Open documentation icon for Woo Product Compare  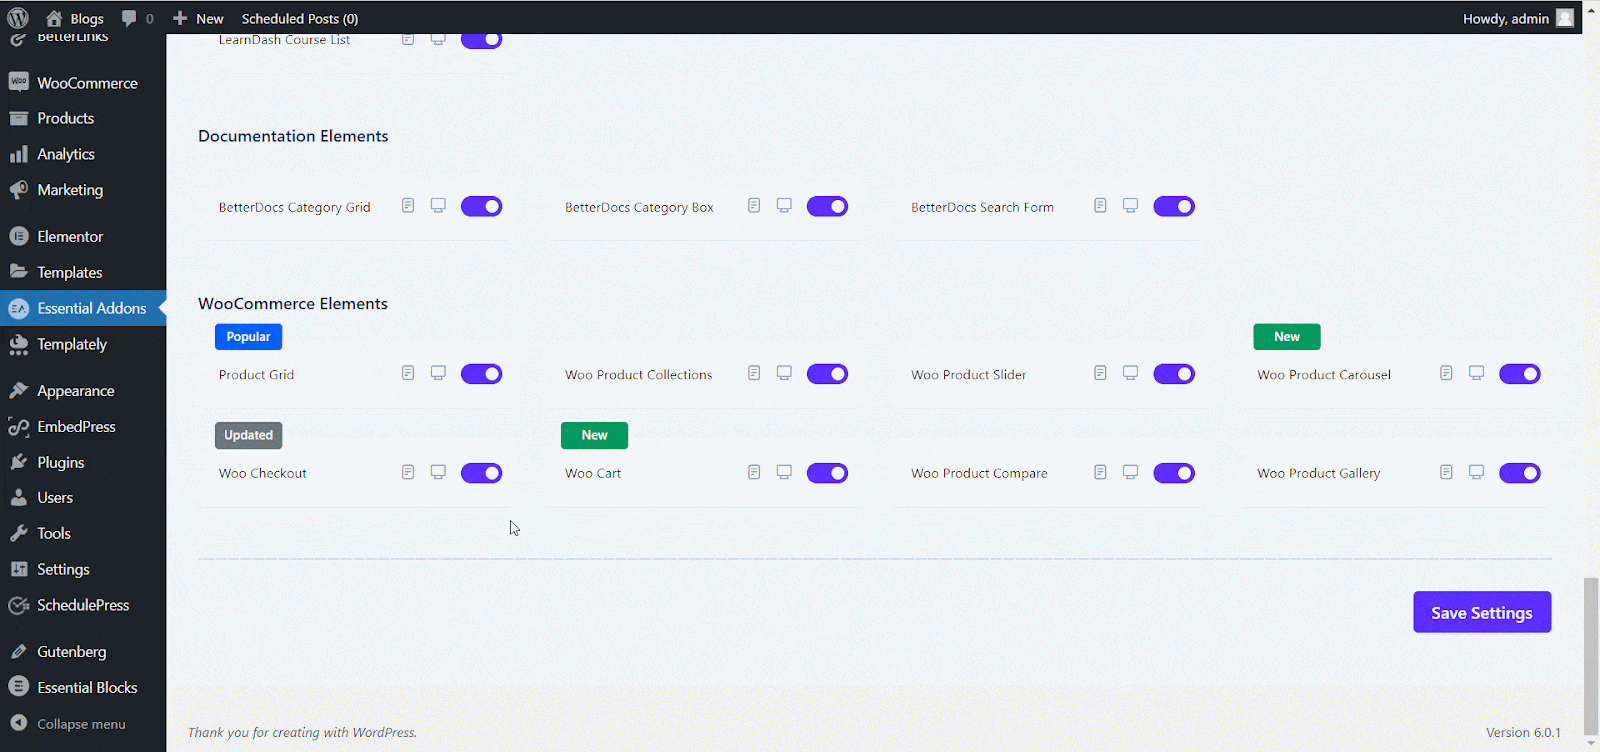click(x=1100, y=472)
